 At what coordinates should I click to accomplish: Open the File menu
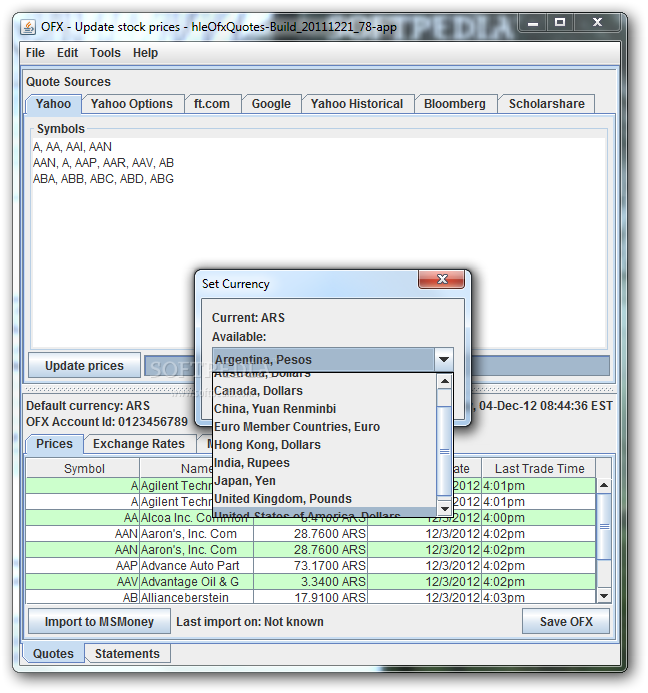(x=35, y=53)
